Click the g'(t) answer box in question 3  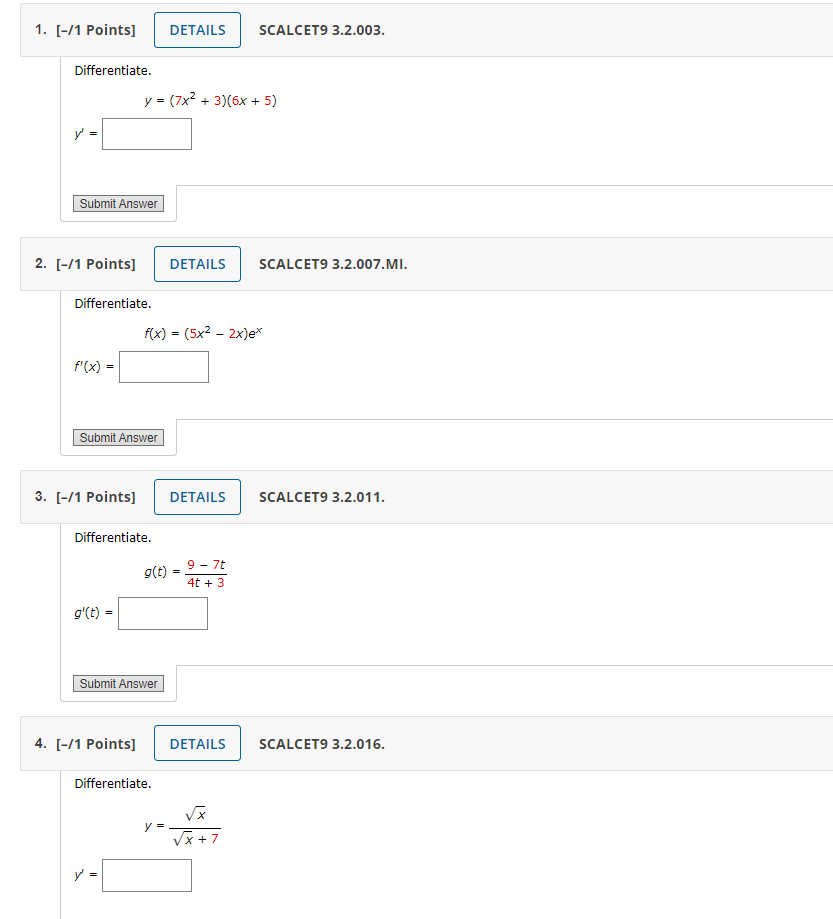pos(162,613)
